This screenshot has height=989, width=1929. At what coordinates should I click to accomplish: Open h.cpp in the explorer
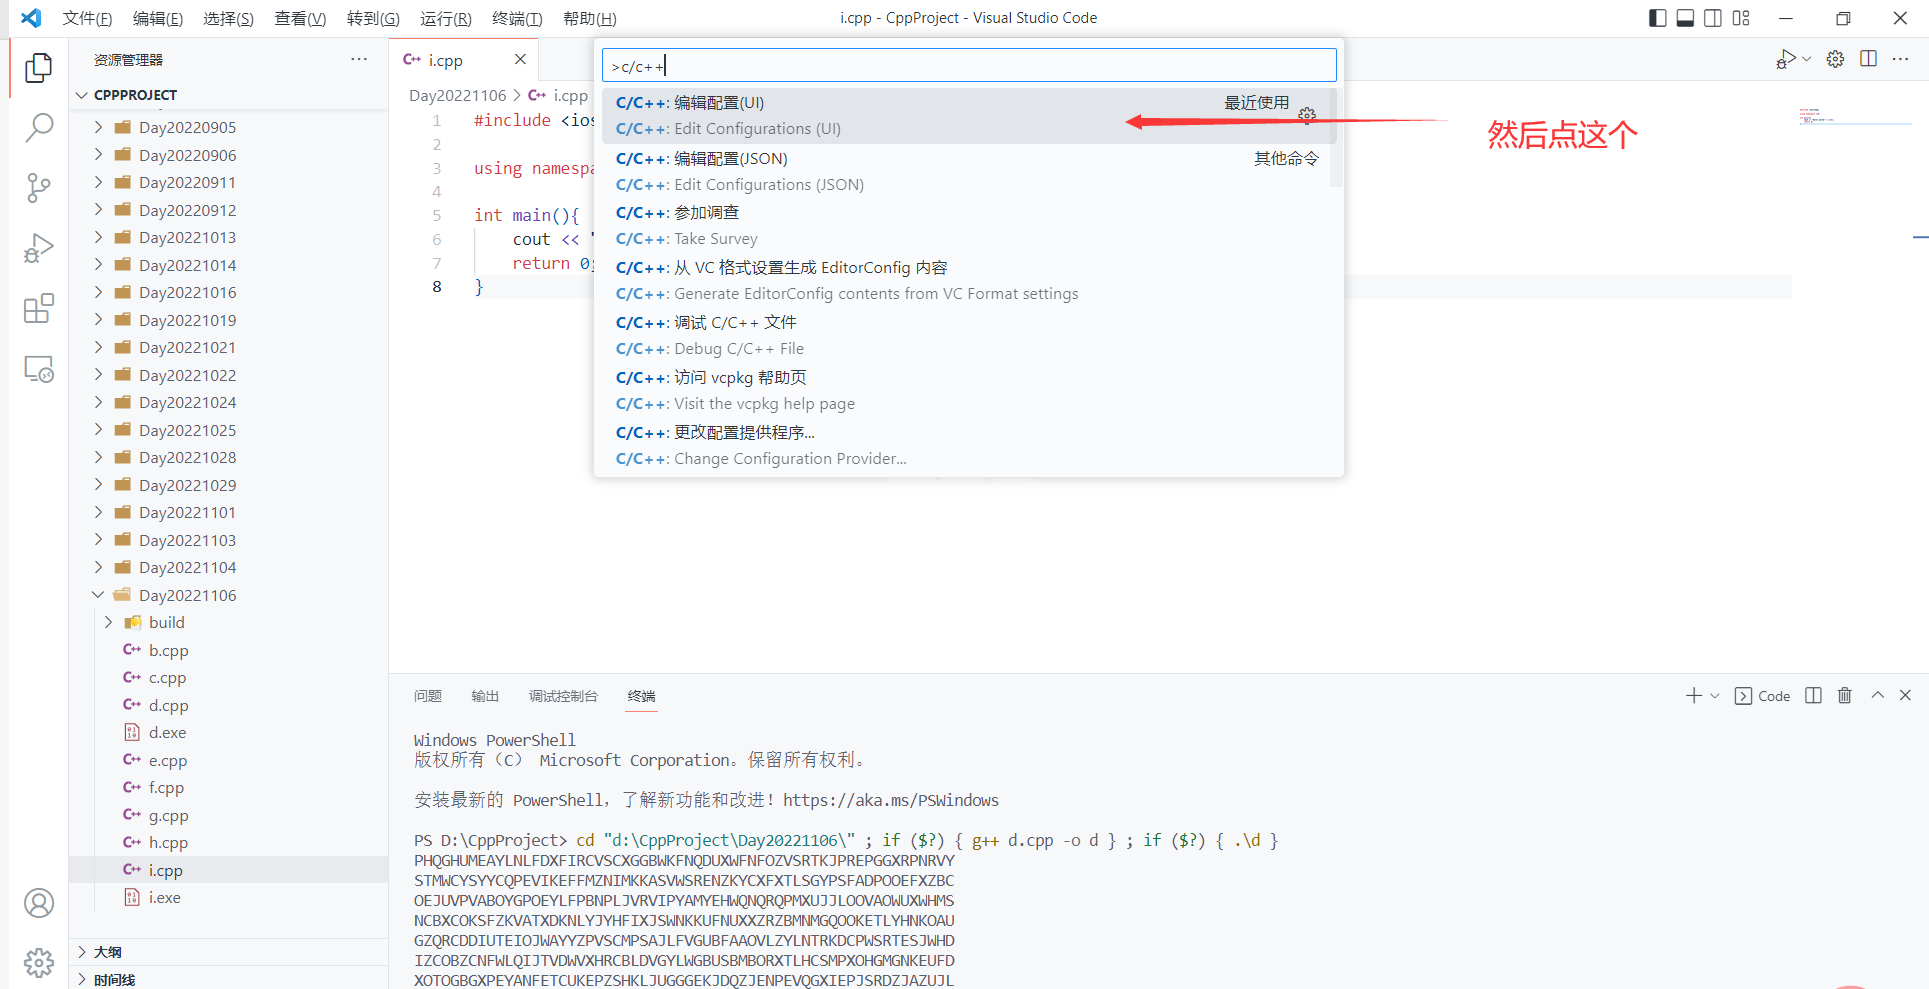coord(228,842)
